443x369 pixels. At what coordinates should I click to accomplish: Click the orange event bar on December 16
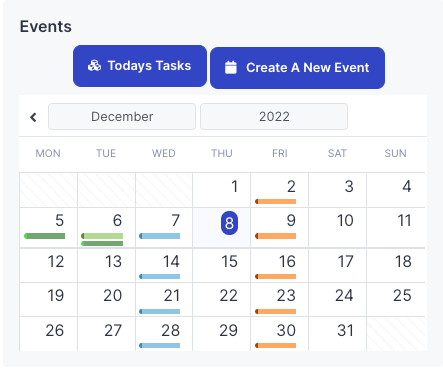coord(276,276)
